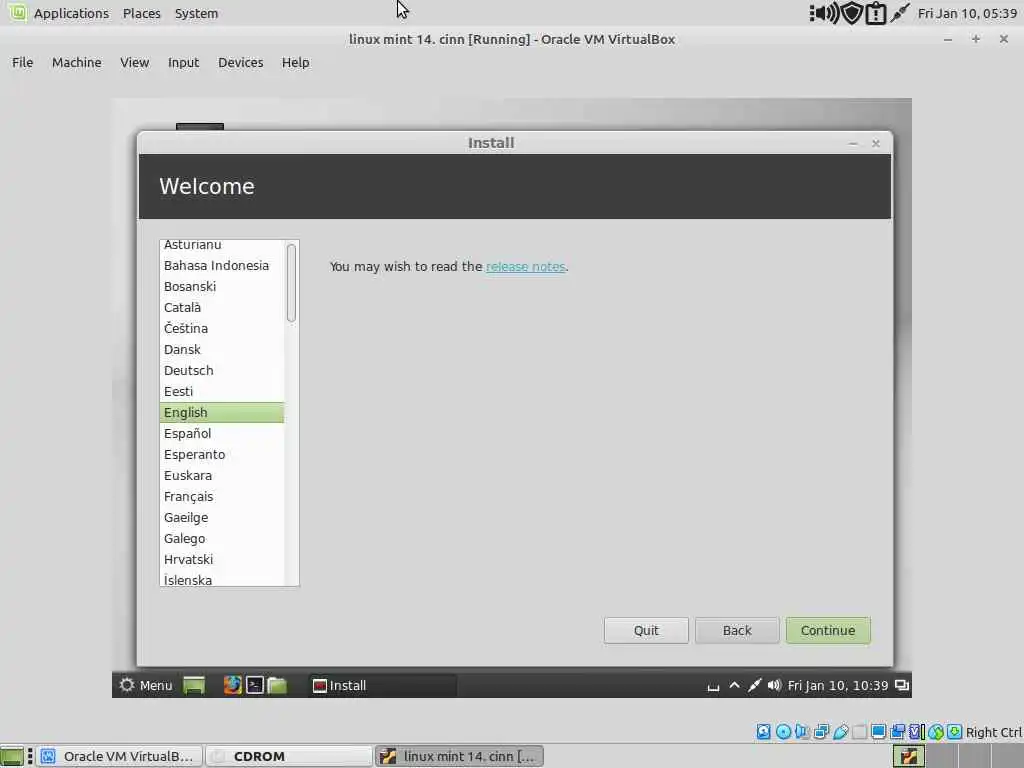Click the guest network plug tray icon
Screen dimensions: 1024x768
point(754,685)
